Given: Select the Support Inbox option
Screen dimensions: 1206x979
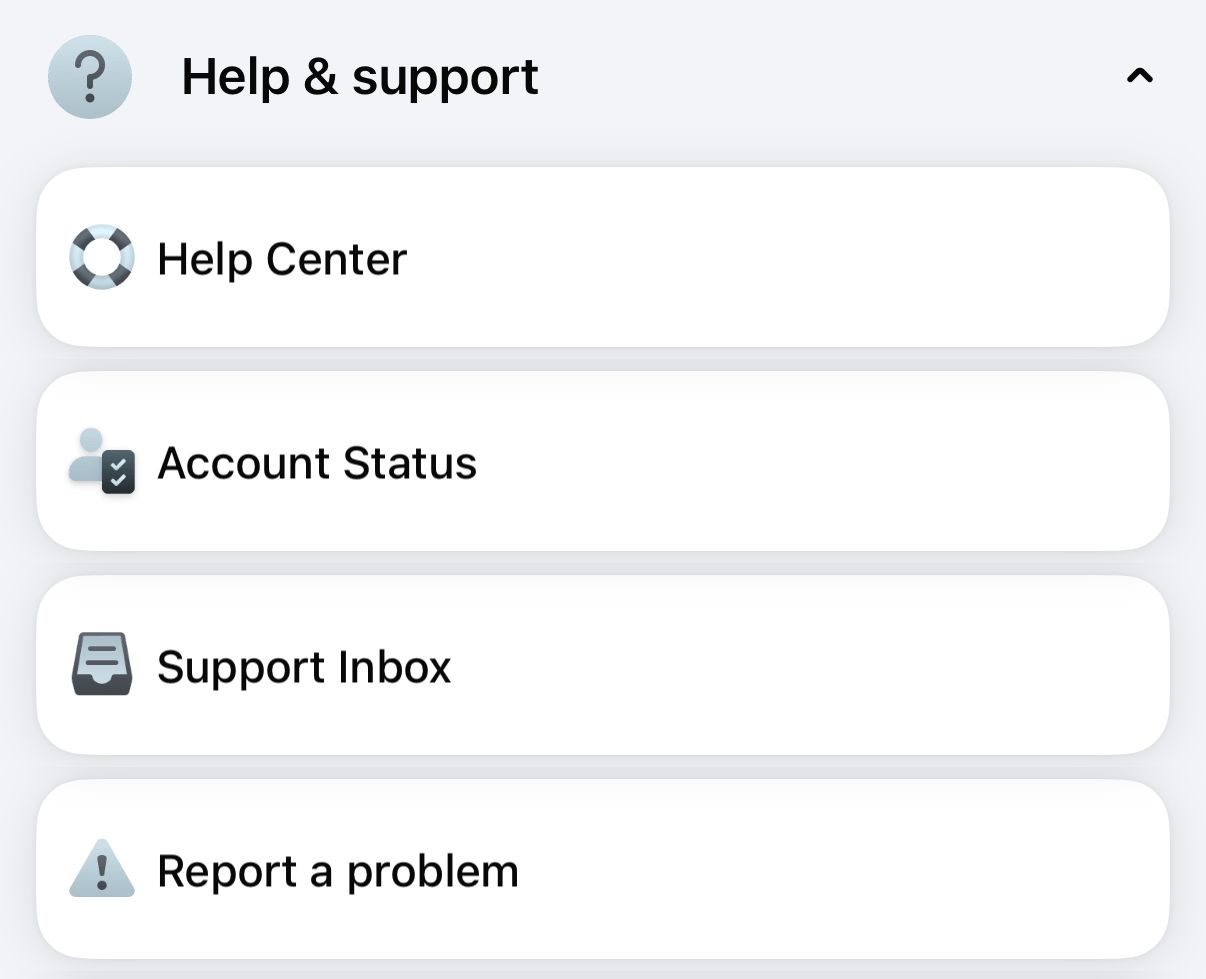Looking at the screenshot, I should [303, 666].
